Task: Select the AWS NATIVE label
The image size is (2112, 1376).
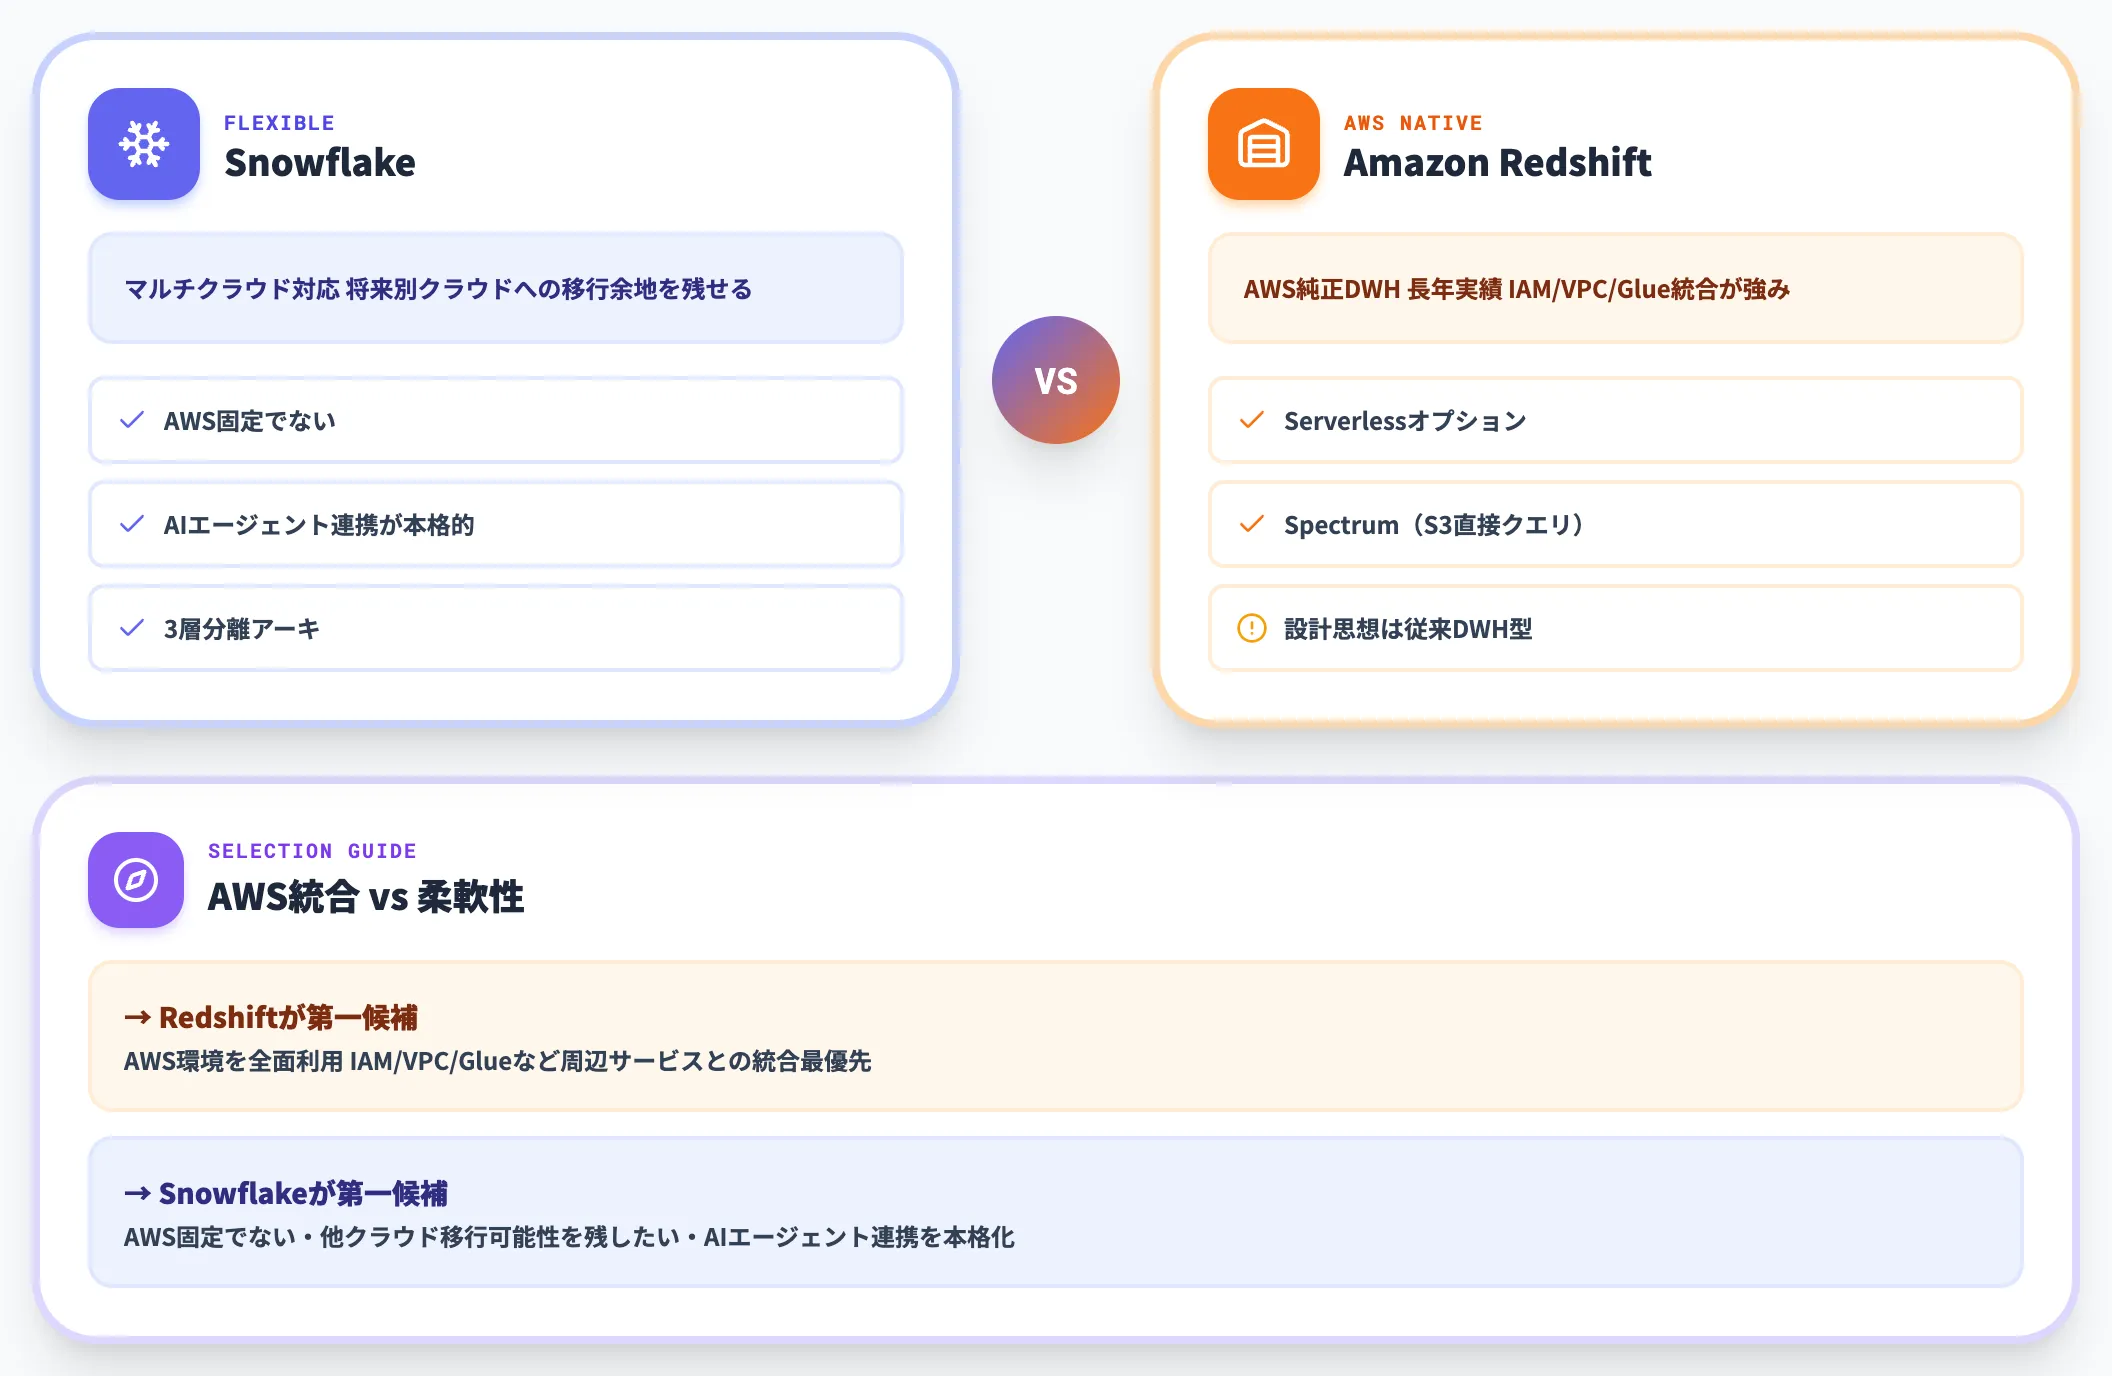Action: click(x=1413, y=123)
